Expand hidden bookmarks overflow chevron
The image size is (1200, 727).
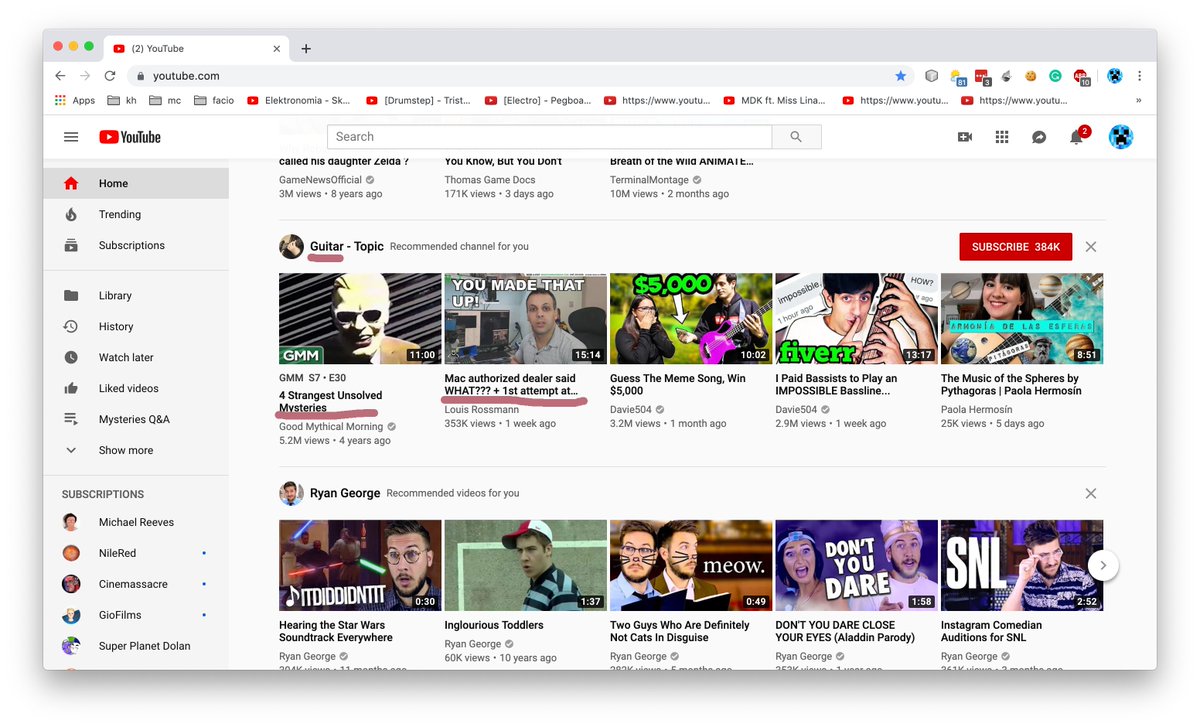1138,100
